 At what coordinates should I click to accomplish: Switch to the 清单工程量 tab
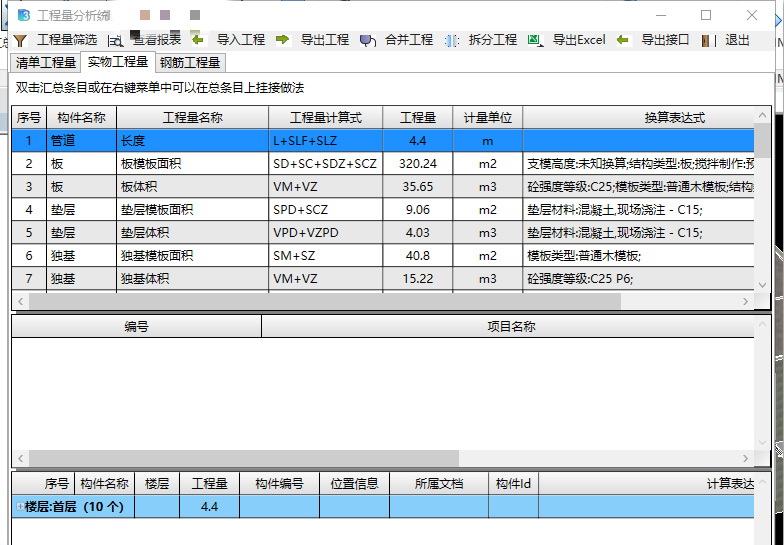46,63
